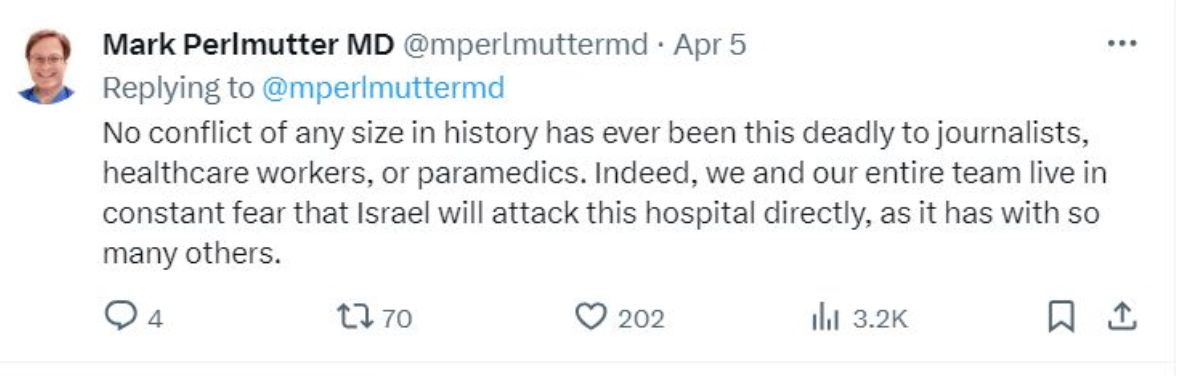1181x376 pixels.
Task: Open the reply speech-bubble icon
Action: point(118,318)
